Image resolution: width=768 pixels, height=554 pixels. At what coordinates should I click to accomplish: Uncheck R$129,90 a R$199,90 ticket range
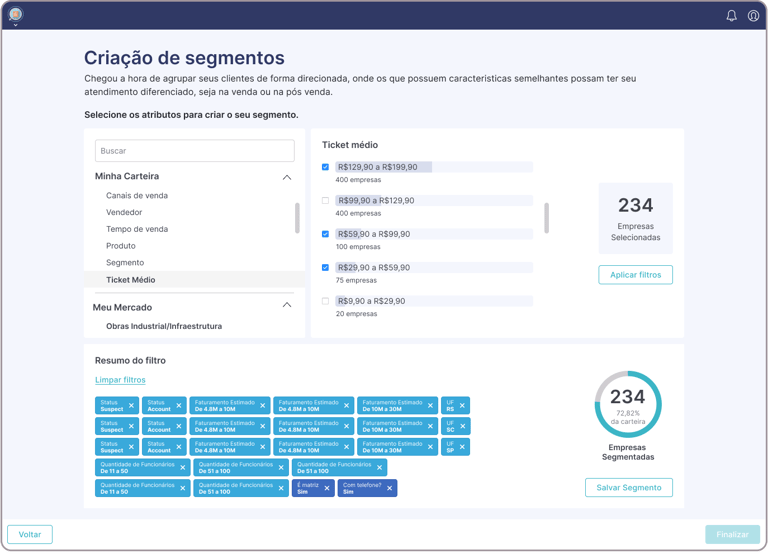pyautogui.click(x=325, y=167)
